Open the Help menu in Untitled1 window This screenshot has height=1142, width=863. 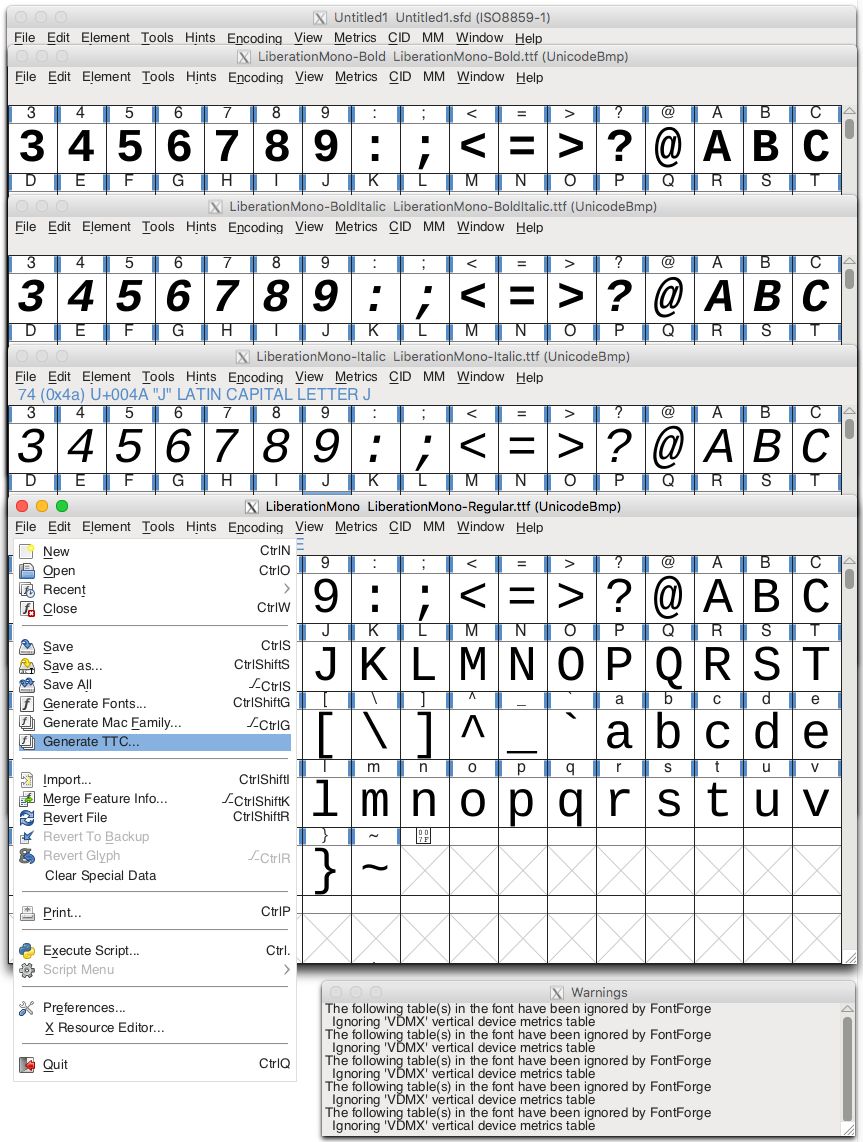click(x=529, y=38)
